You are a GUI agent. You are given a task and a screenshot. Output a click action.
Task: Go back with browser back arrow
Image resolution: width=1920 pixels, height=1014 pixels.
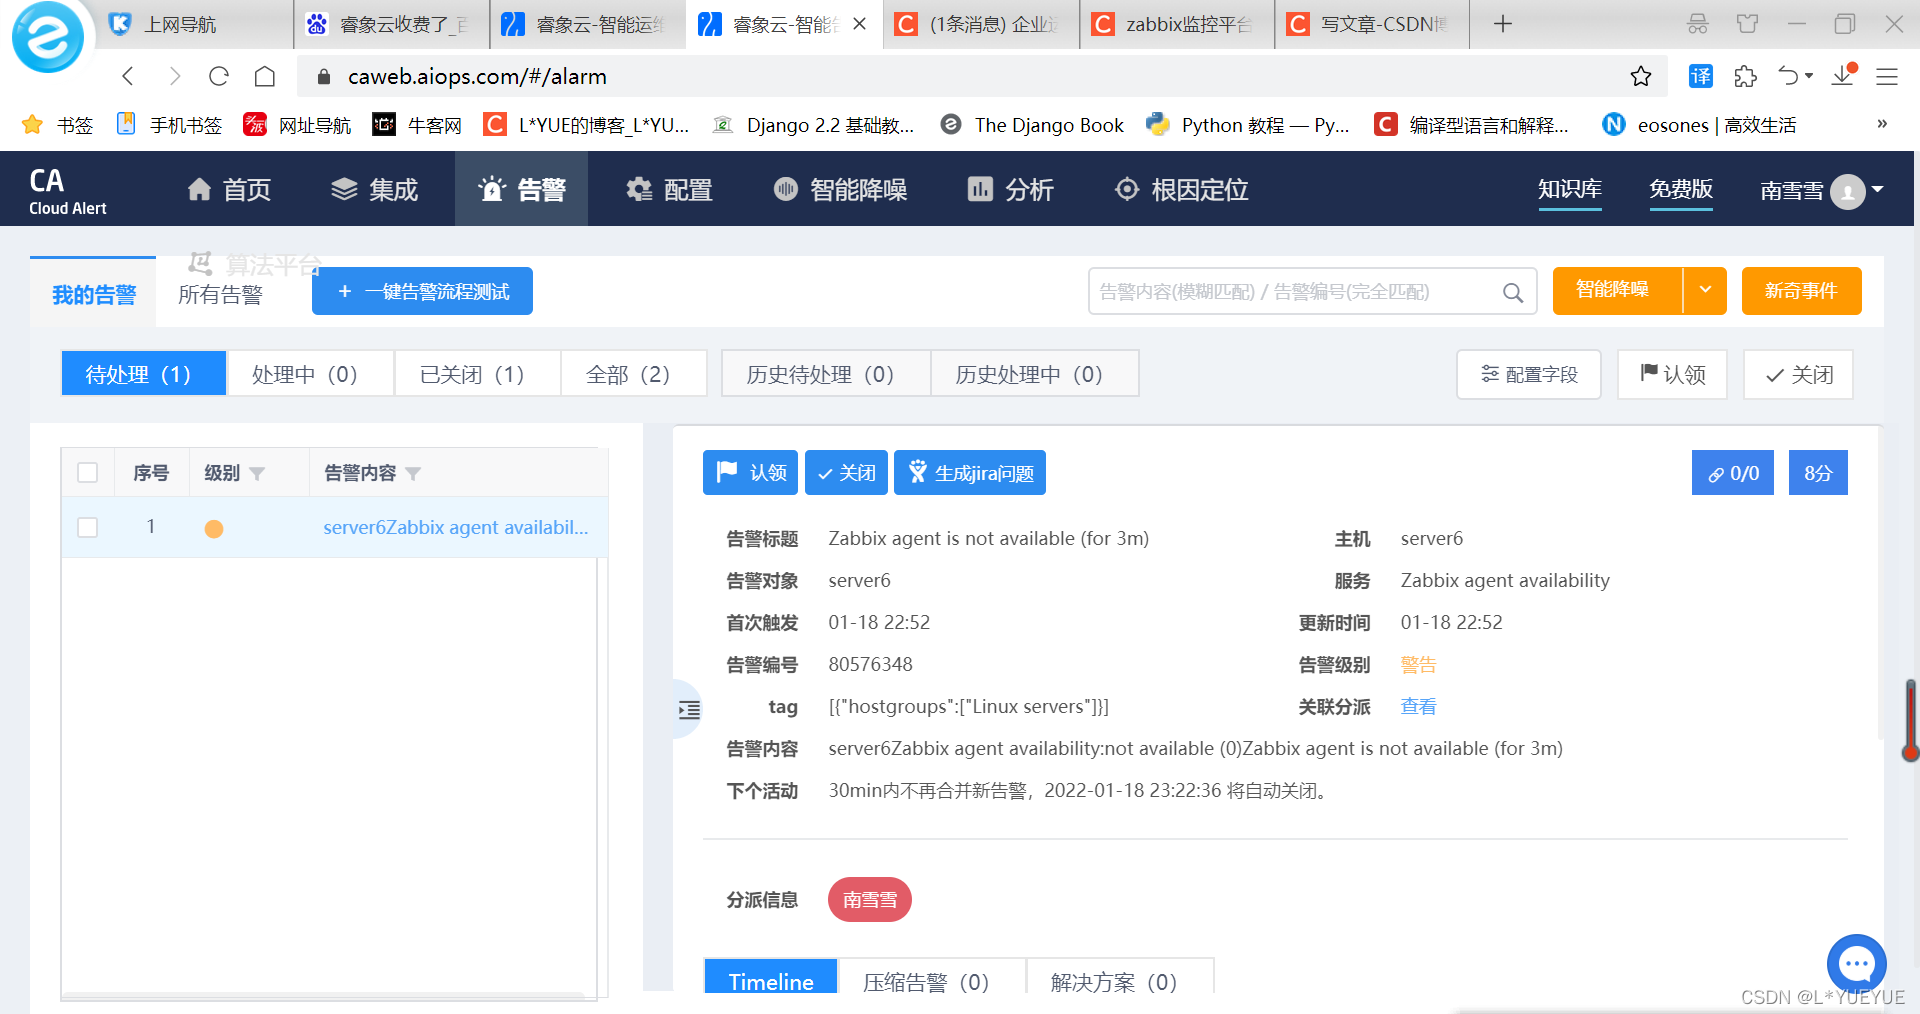pos(128,76)
